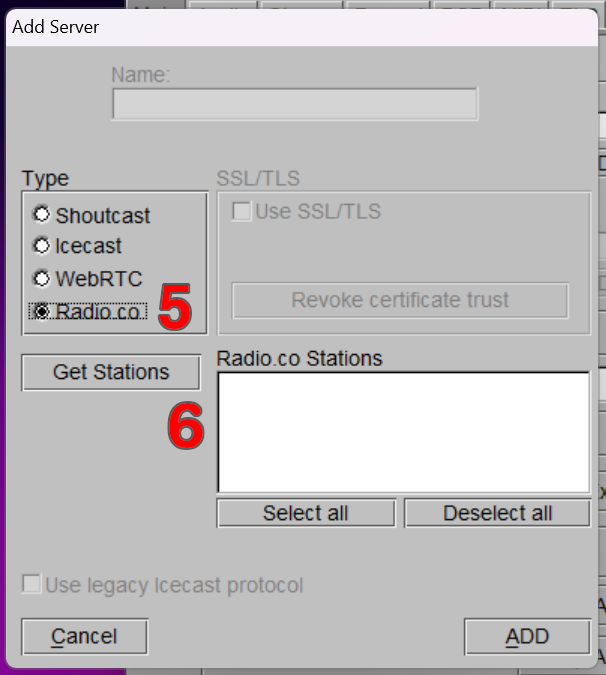The image size is (606, 675).
Task: Toggle Use legacy Icecast protocol checkbox
Action: coord(33,584)
